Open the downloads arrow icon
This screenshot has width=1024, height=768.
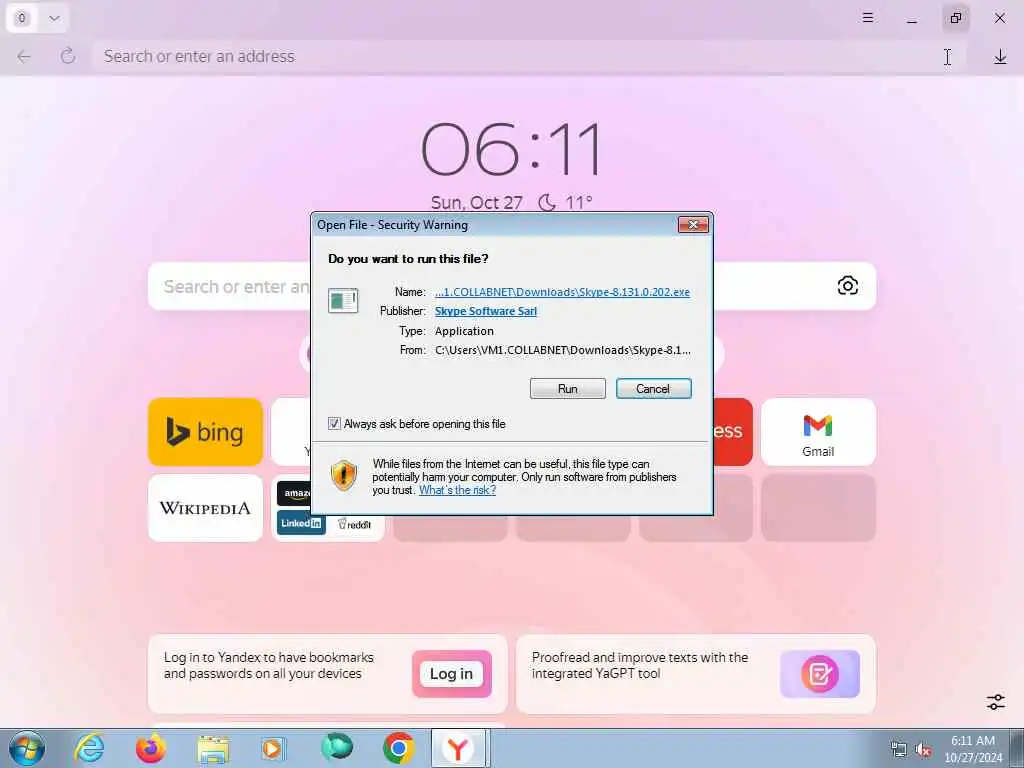point(1000,57)
